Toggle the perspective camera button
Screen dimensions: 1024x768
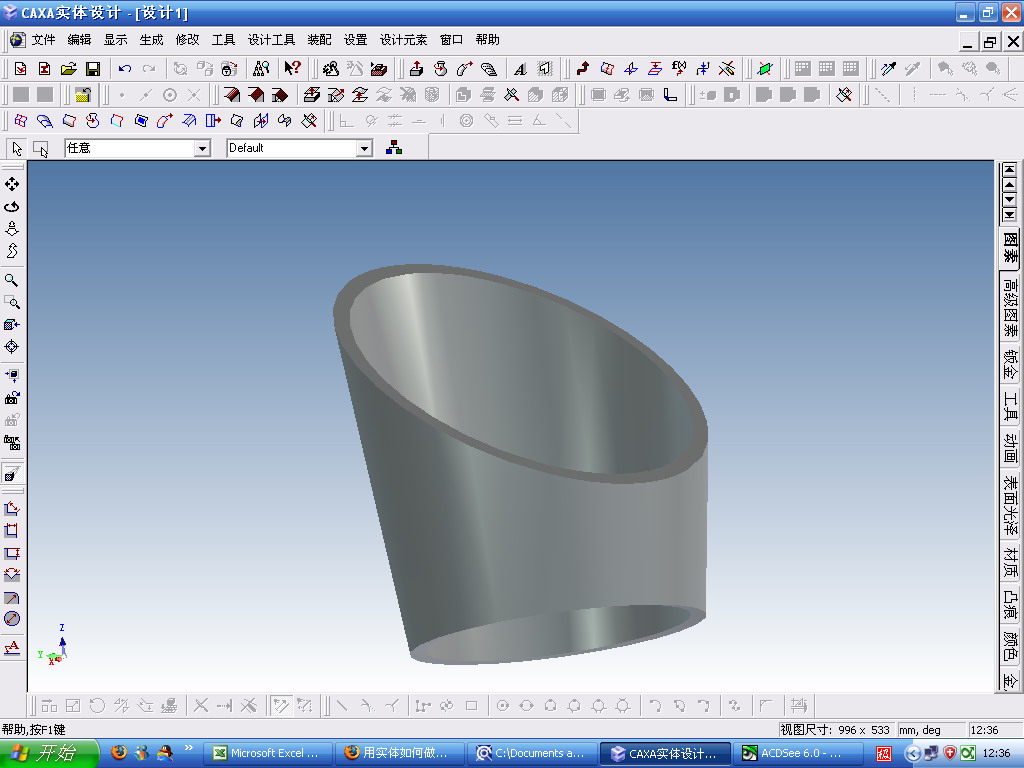tap(12, 473)
